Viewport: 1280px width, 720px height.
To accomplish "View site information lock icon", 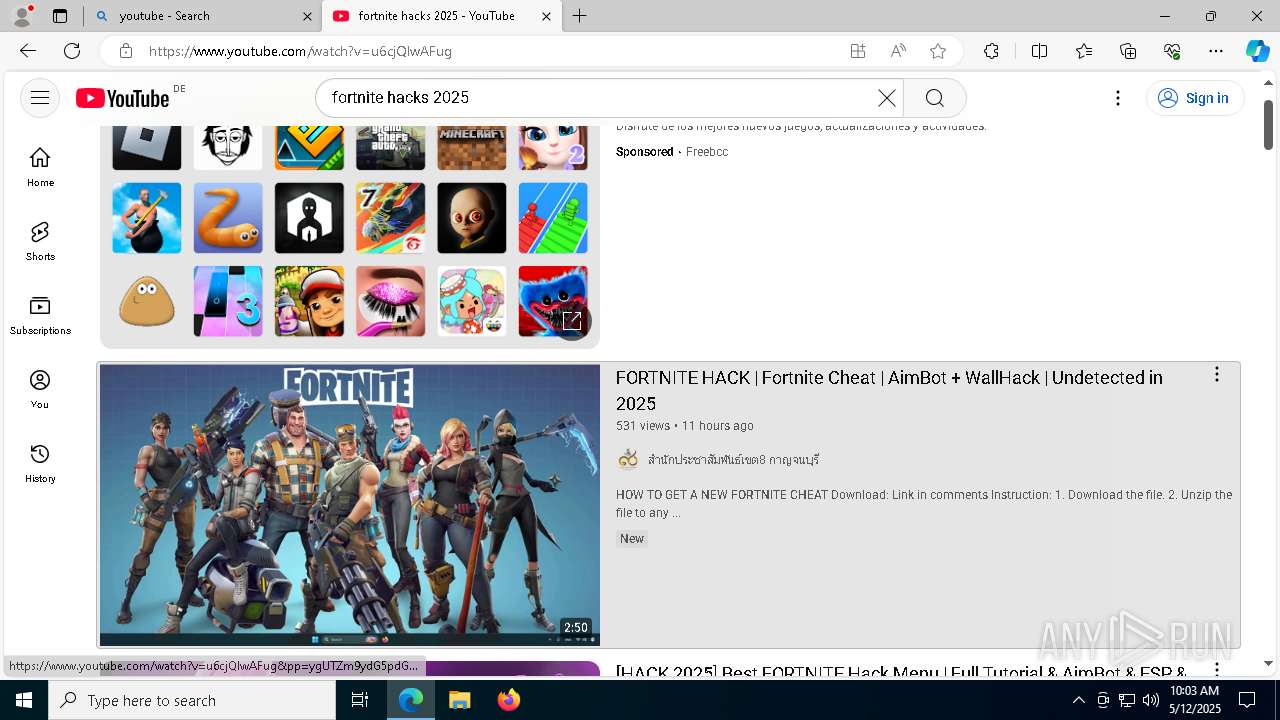I will 125,51.
